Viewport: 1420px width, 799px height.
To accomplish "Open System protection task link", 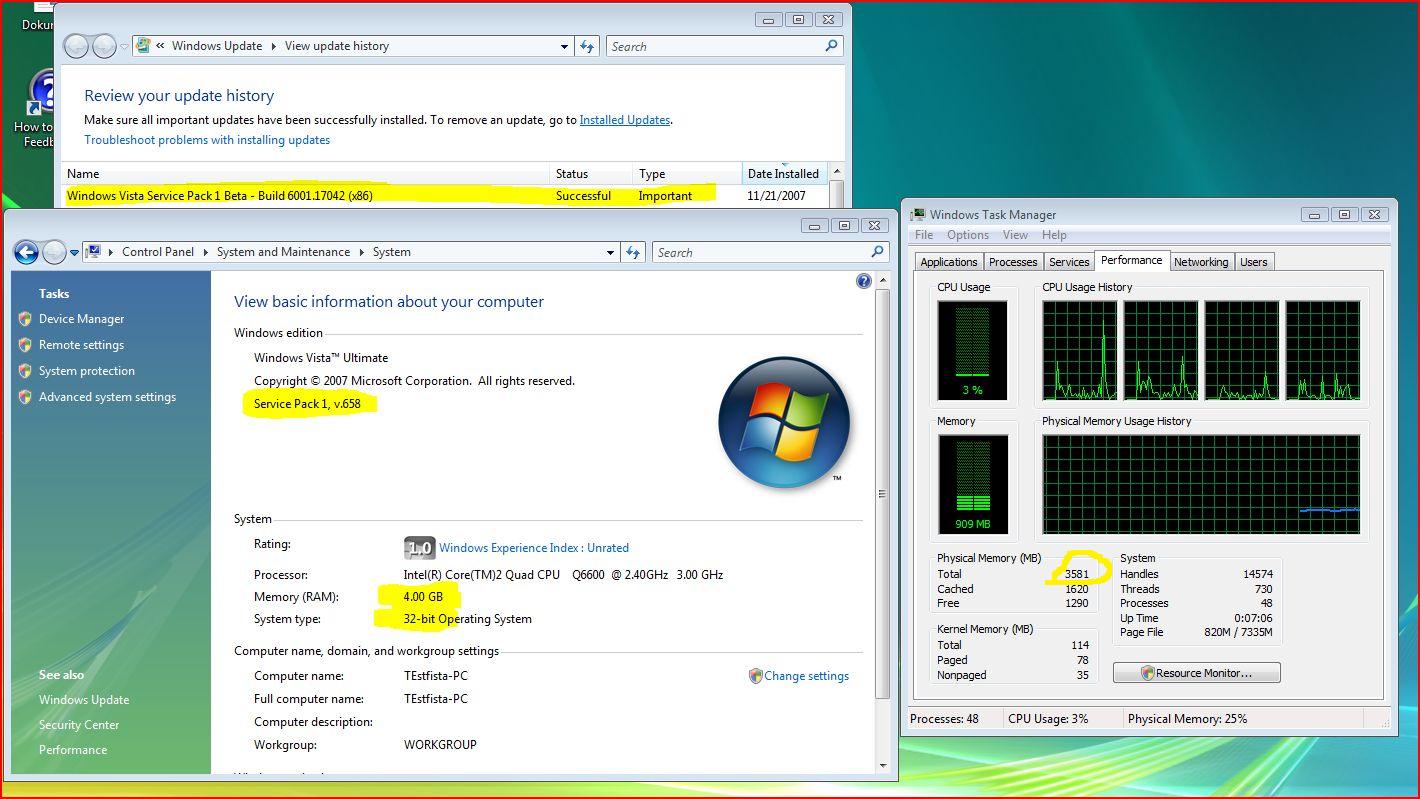I will (x=87, y=371).
